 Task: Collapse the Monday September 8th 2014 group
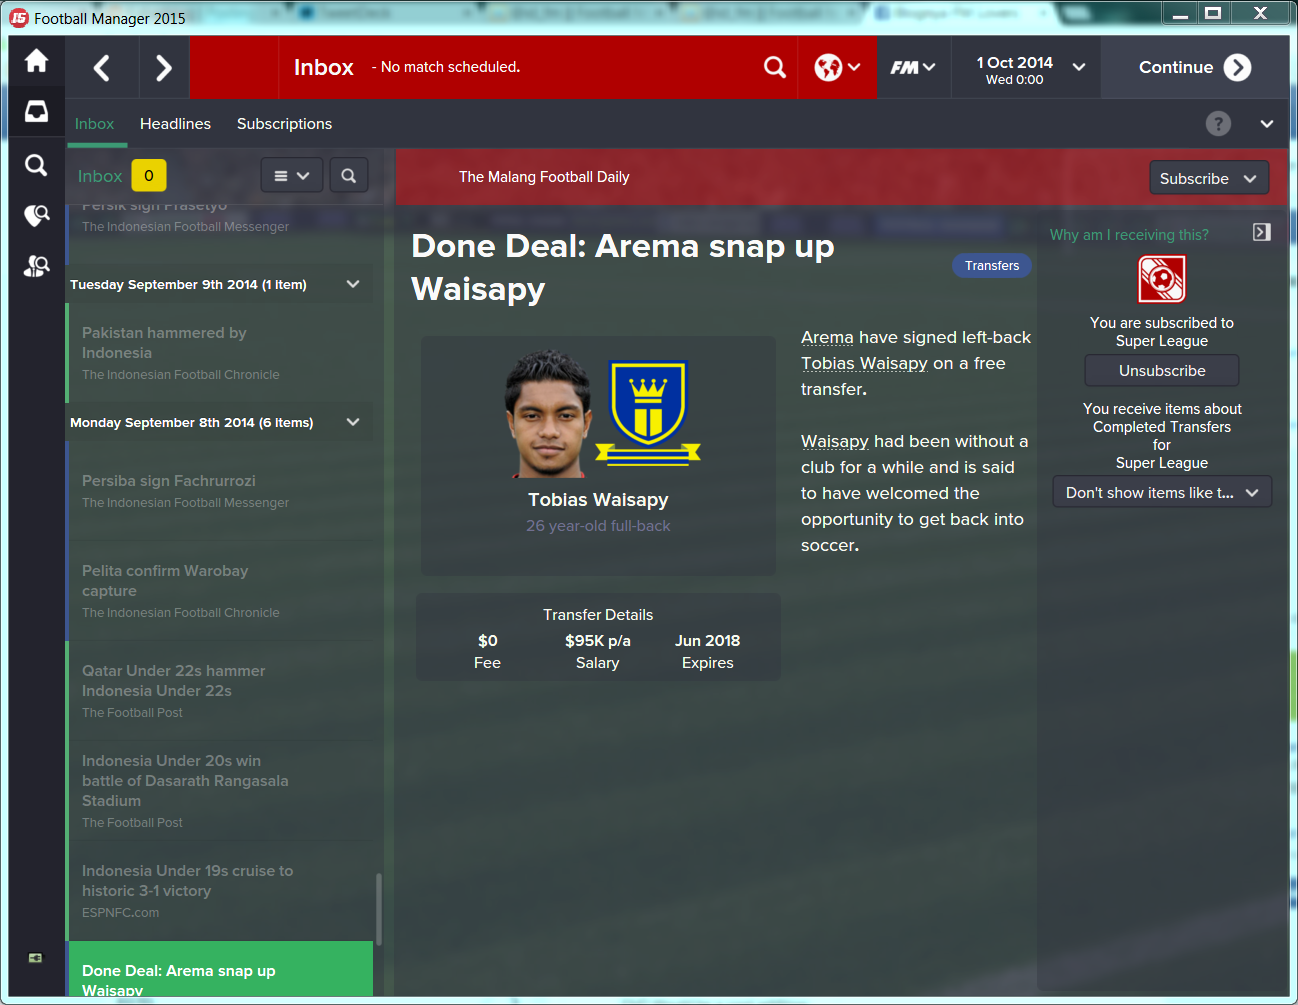coord(353,422)
